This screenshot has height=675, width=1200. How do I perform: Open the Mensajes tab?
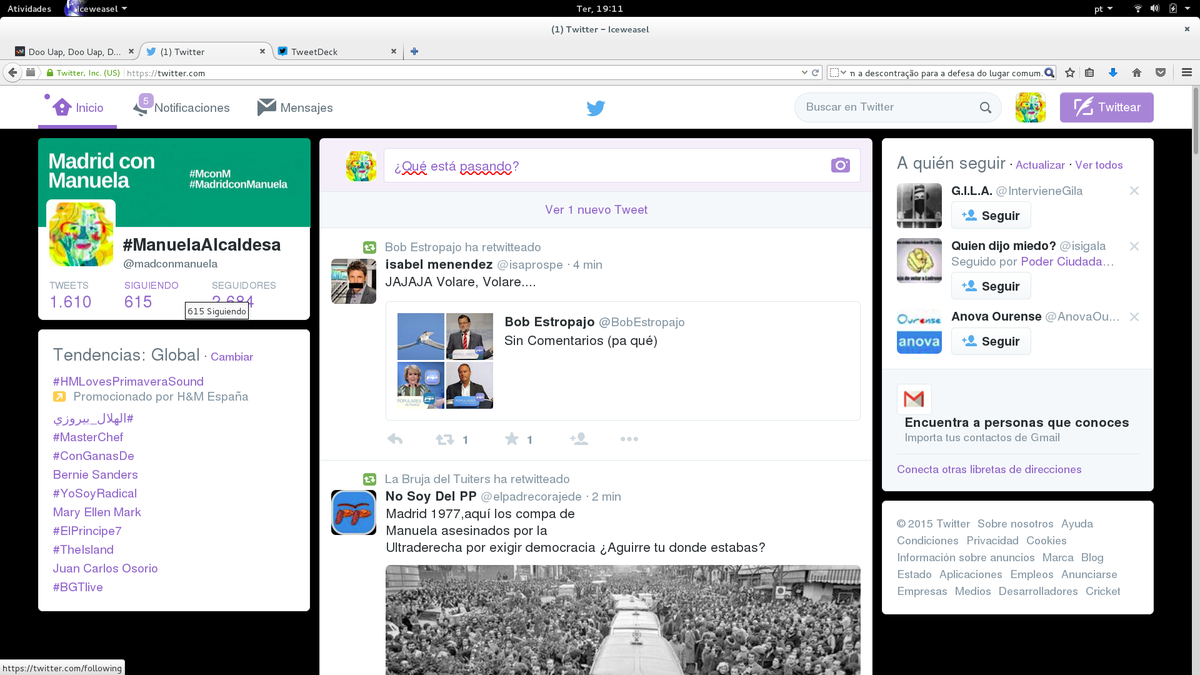(x=295, y=107)
